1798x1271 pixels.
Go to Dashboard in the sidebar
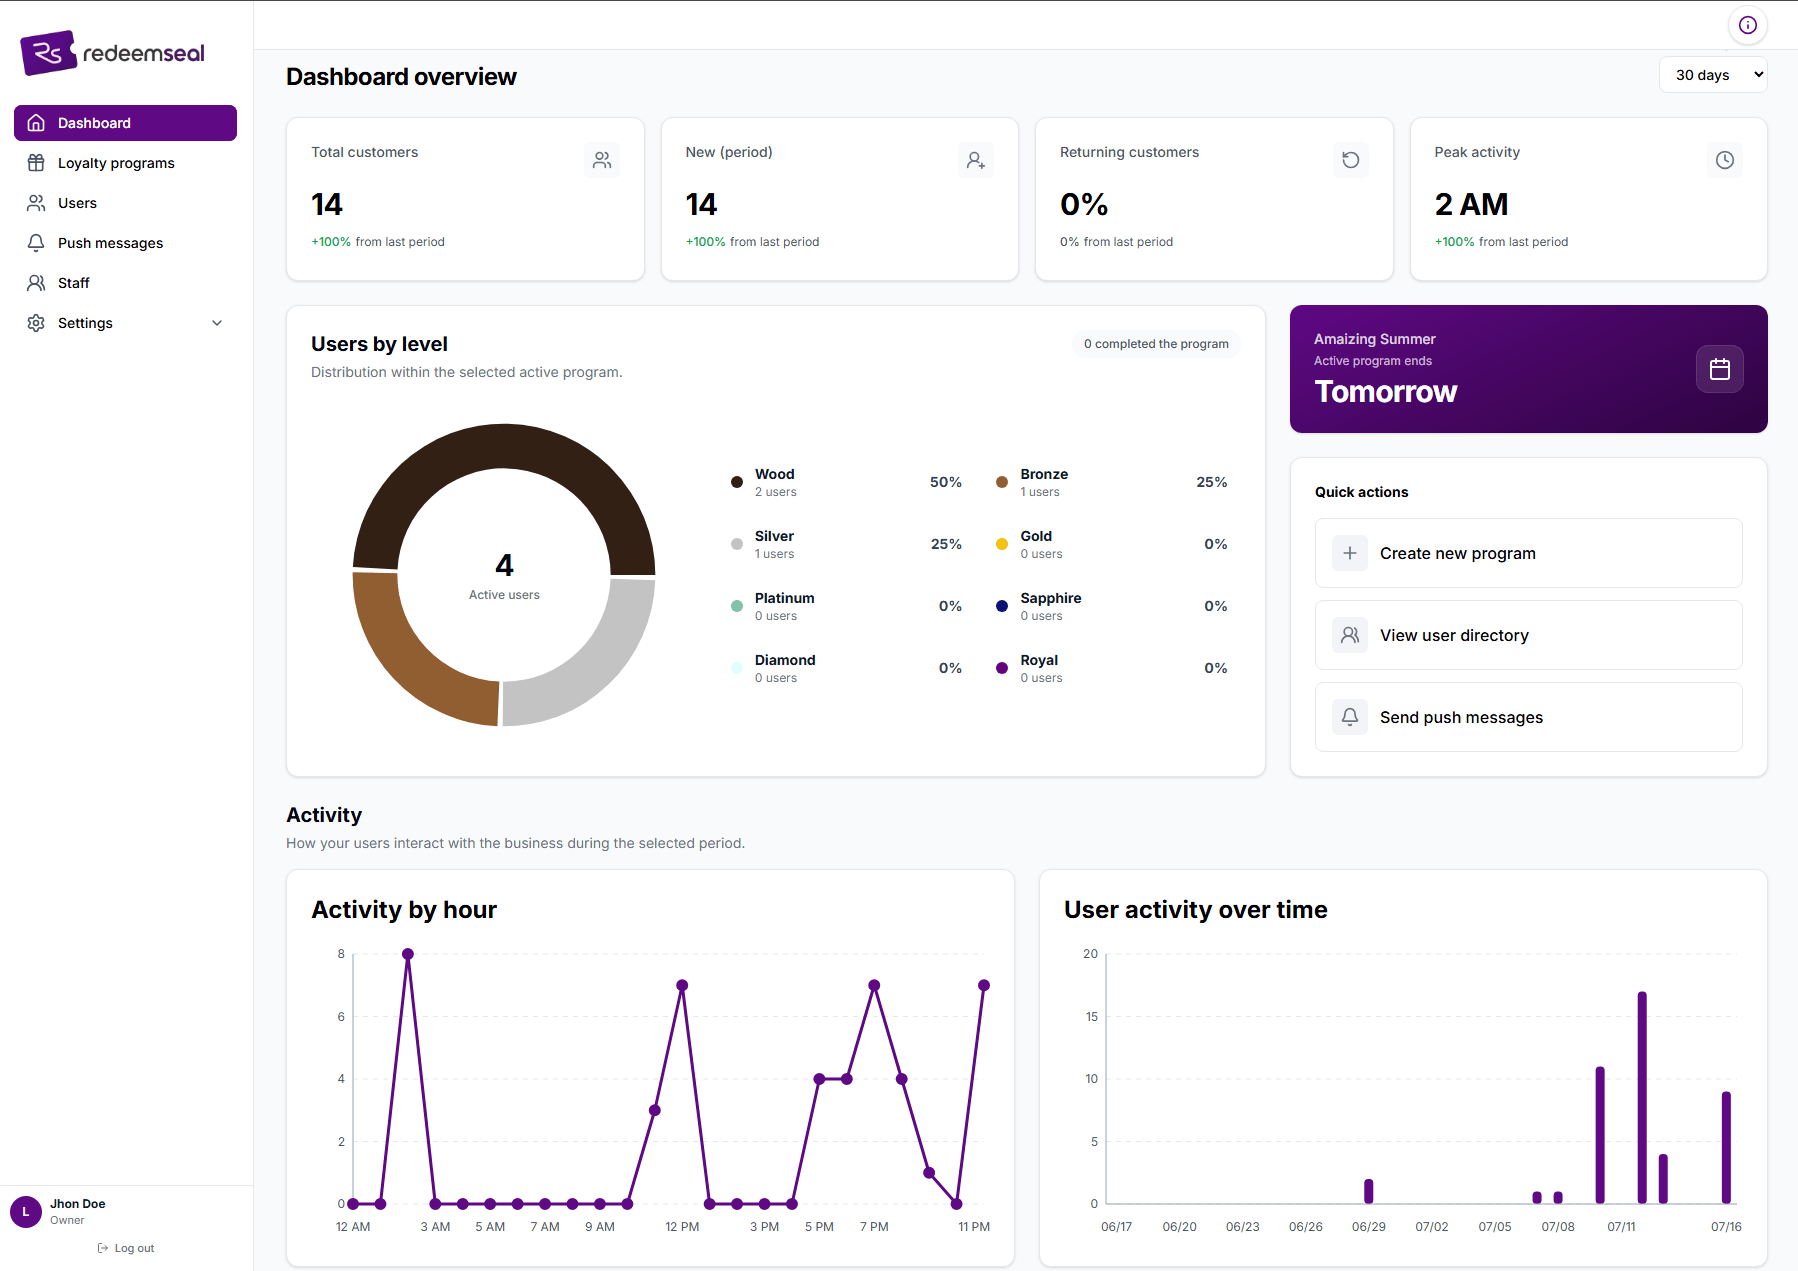point(125,123)
